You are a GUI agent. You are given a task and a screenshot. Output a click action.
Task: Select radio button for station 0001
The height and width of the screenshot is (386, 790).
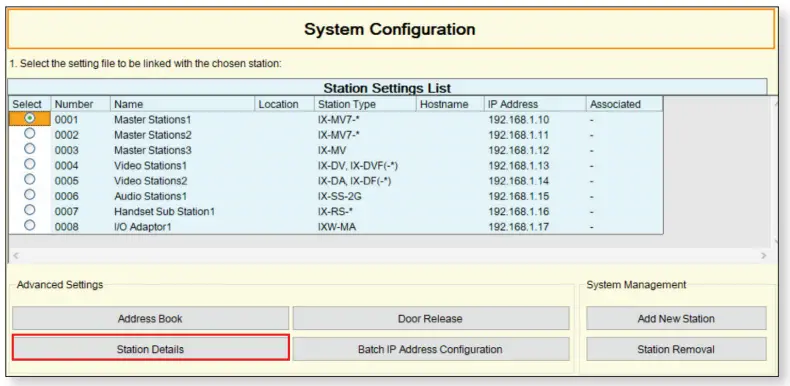[30, 118]
